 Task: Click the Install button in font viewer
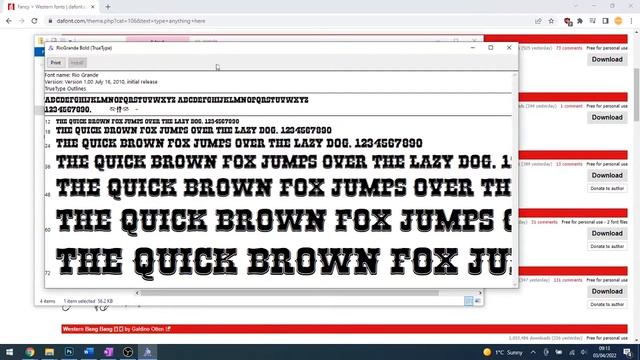pyautogui.click(x=77, y=62)
